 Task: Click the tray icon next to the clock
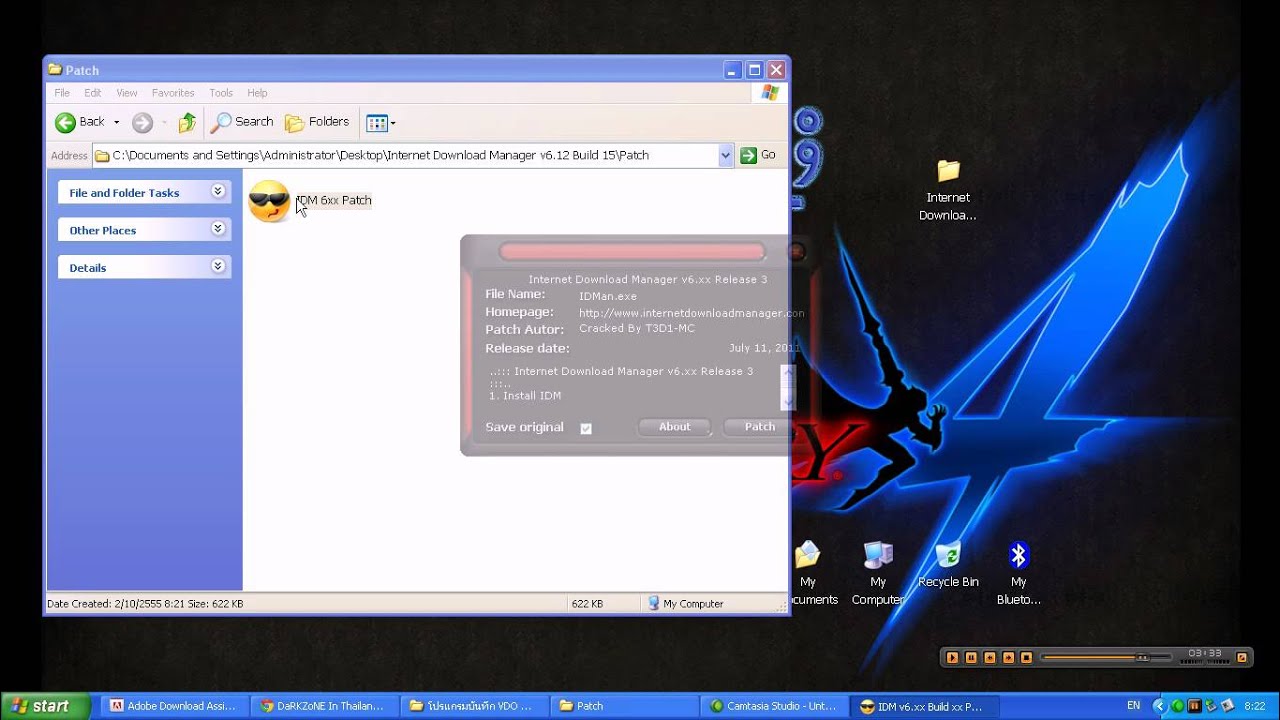pos(1227,706)
